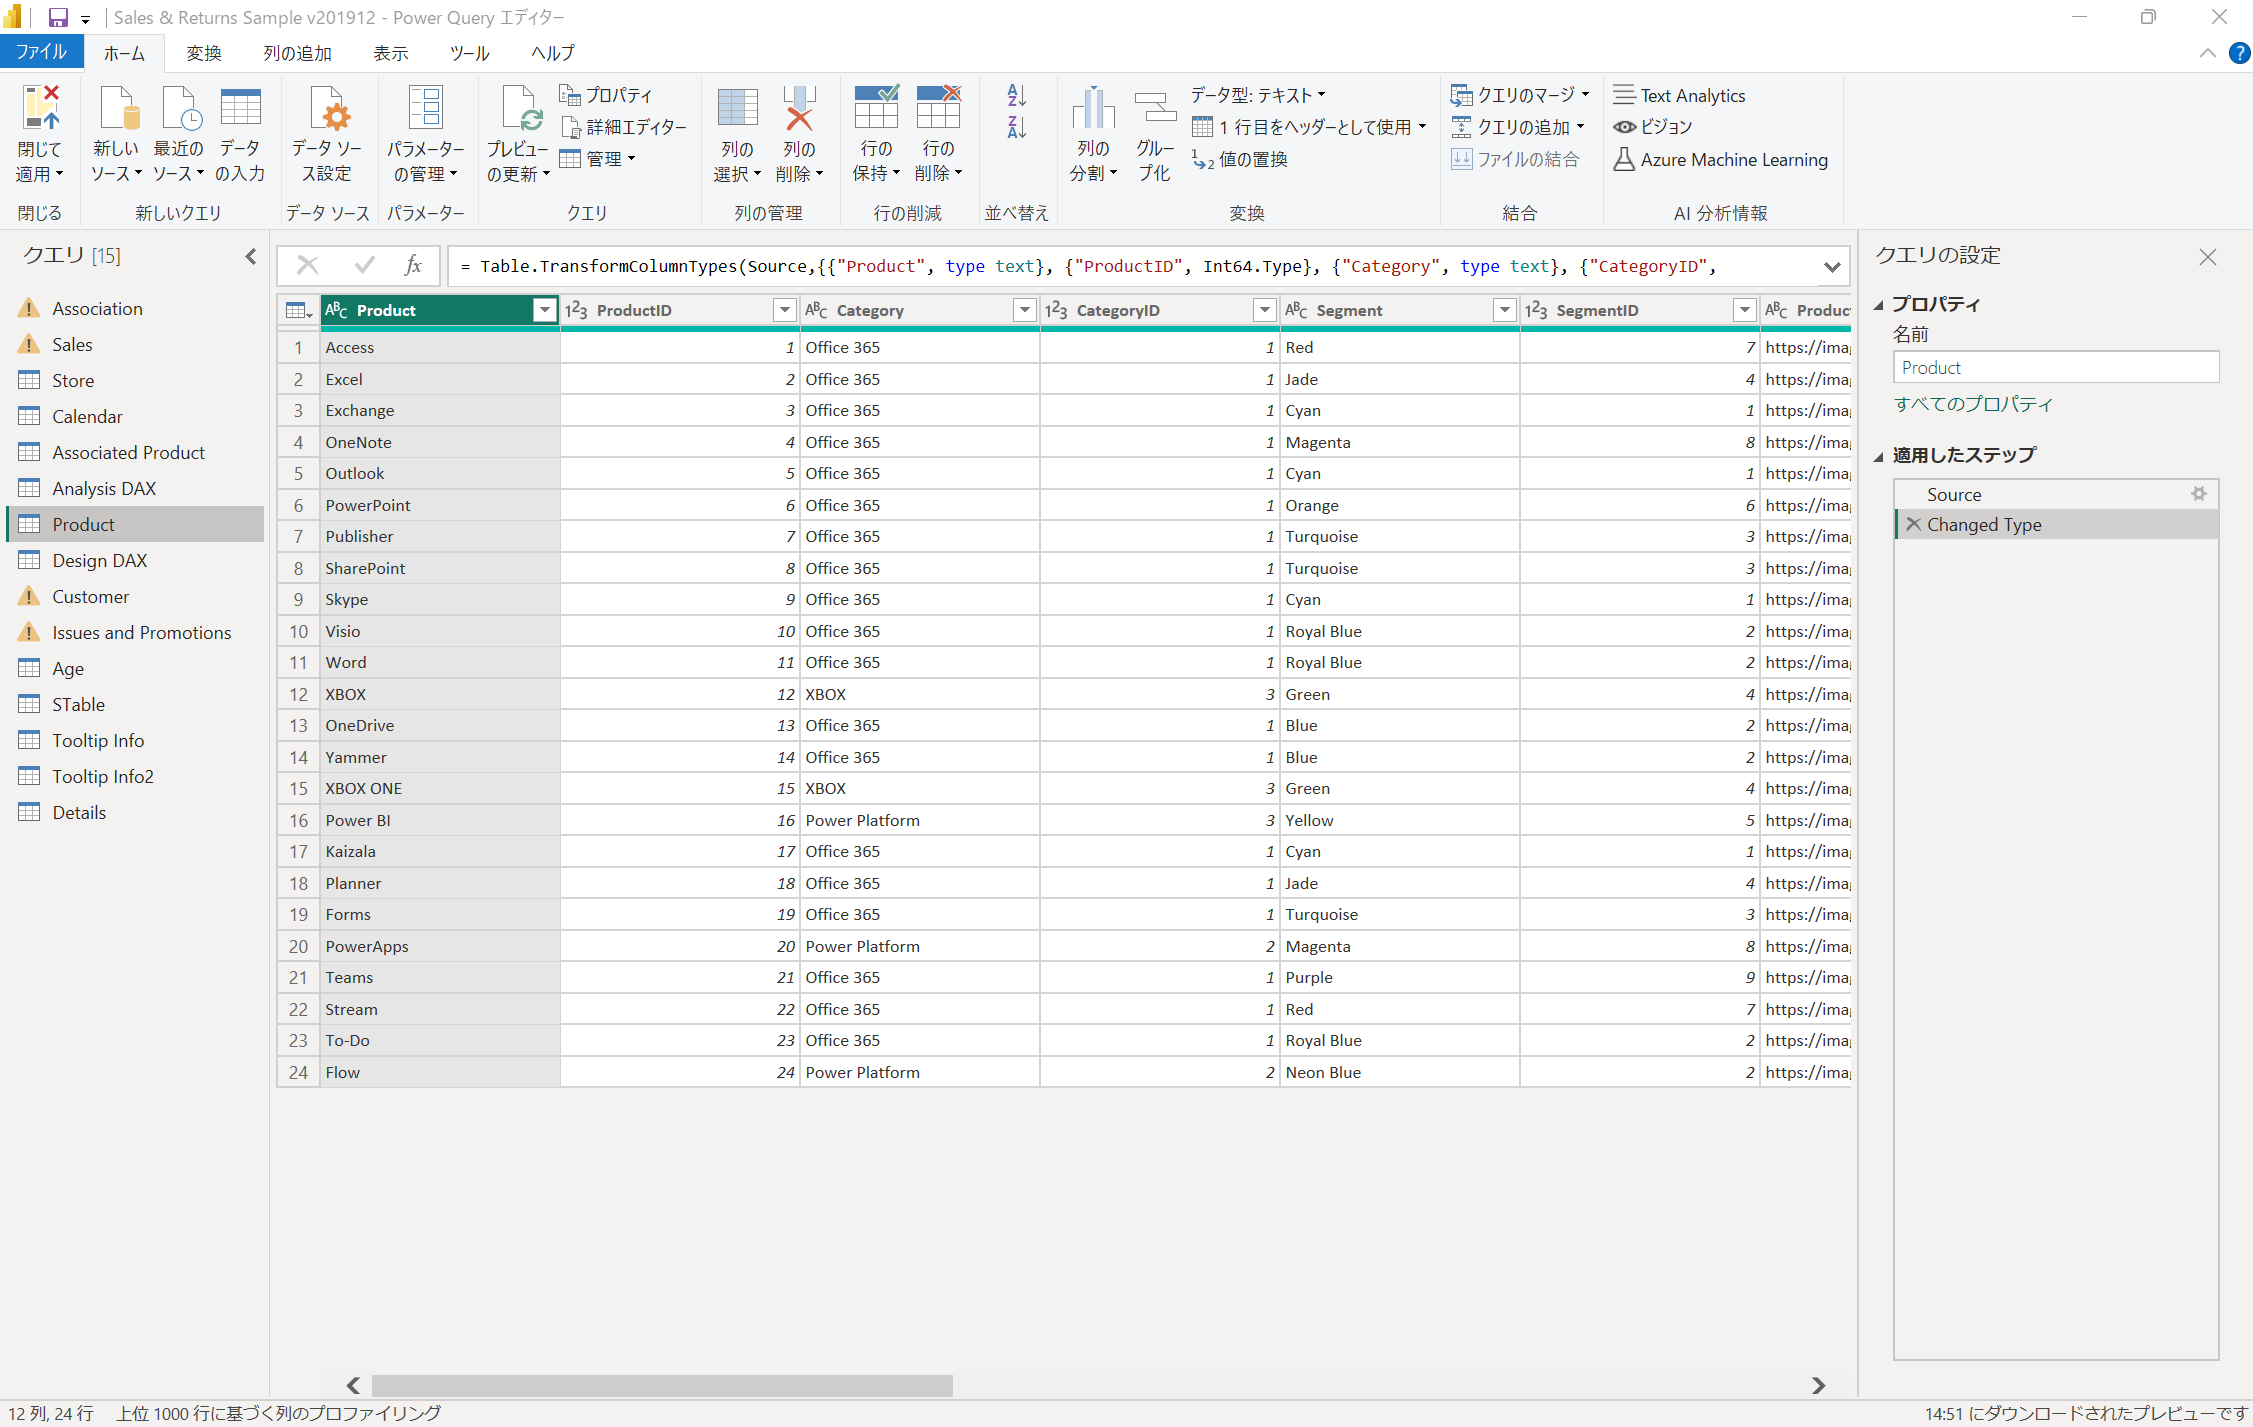Delete the Changed Type step with X
This screenshot has height=1427, width=2253.
click(x=1913, y=524)
